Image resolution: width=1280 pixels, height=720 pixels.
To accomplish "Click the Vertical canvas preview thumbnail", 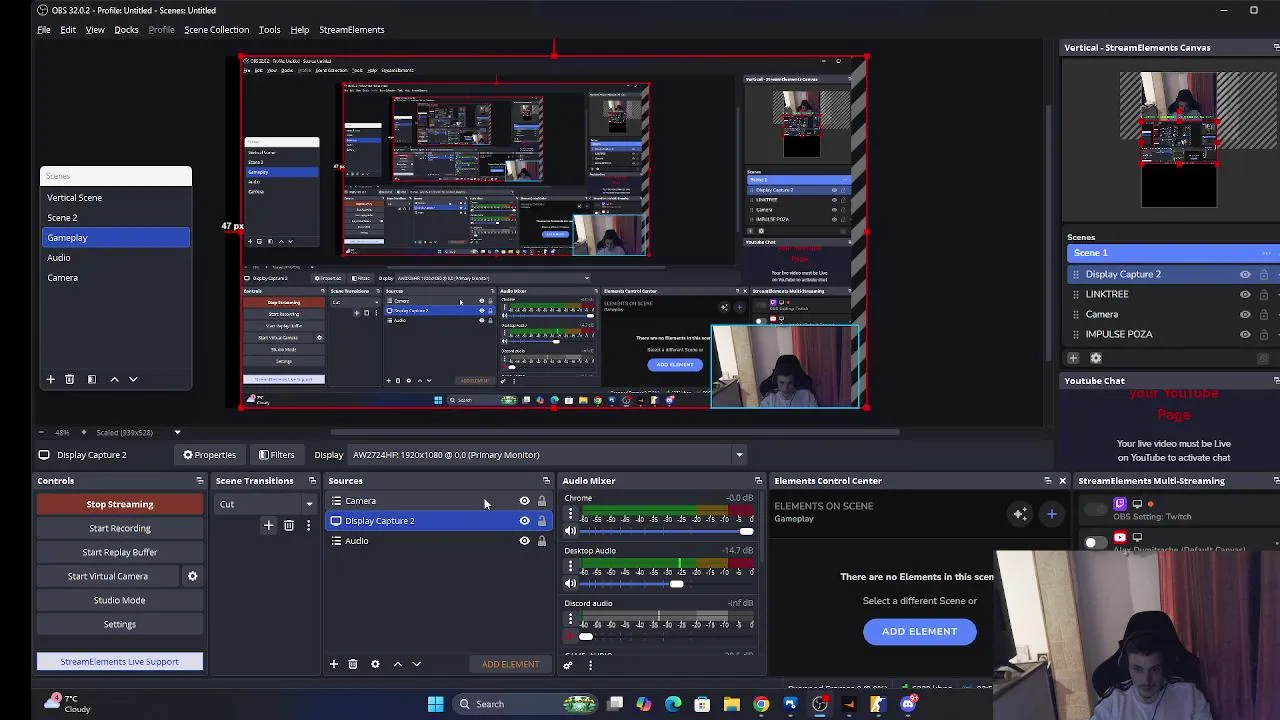I will click(1178, 139).
